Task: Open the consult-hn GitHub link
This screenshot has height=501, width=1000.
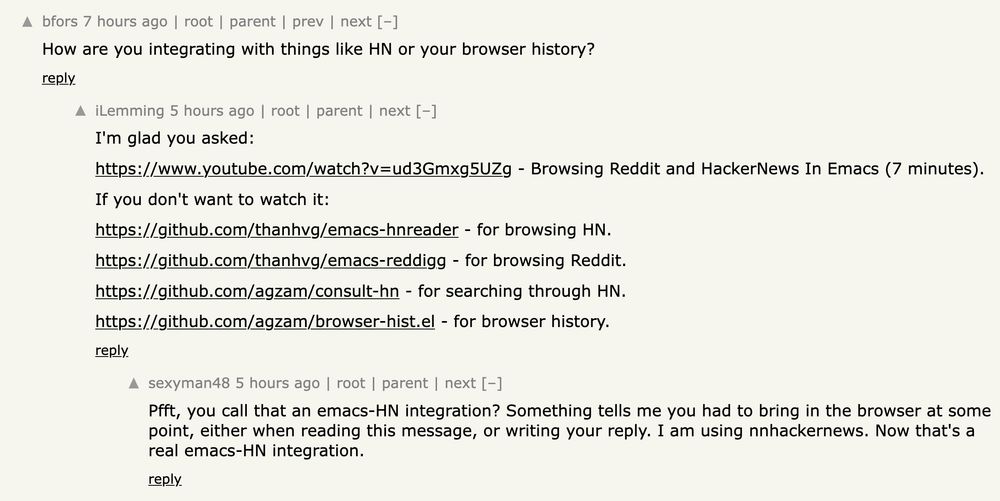Action: pos(247,291)
